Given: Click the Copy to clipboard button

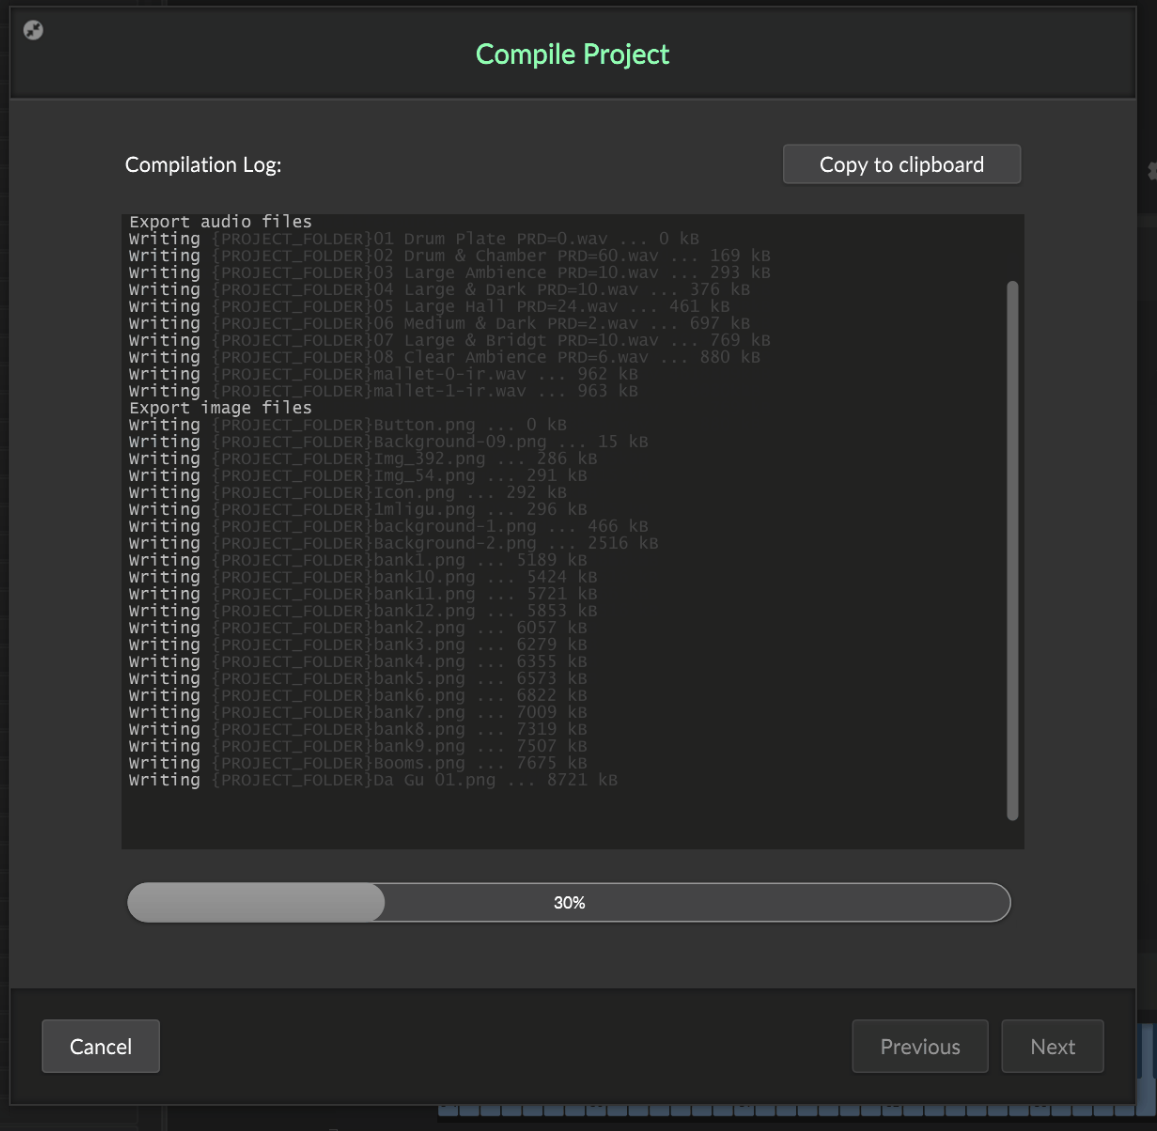Looking at the screenshot, I should (901, 165).
